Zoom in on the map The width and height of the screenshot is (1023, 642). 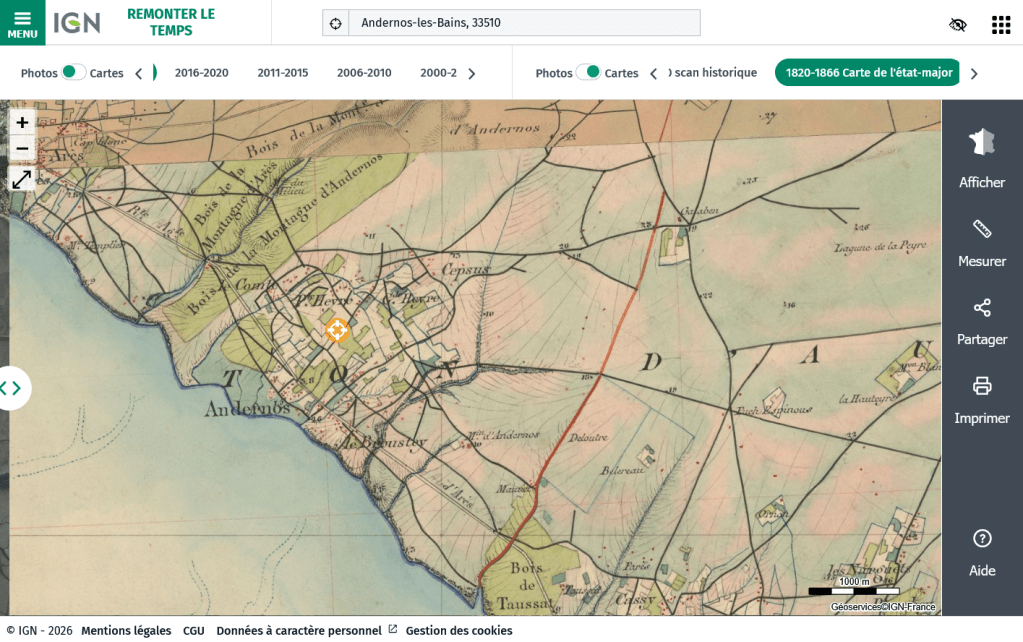[22, 122]
